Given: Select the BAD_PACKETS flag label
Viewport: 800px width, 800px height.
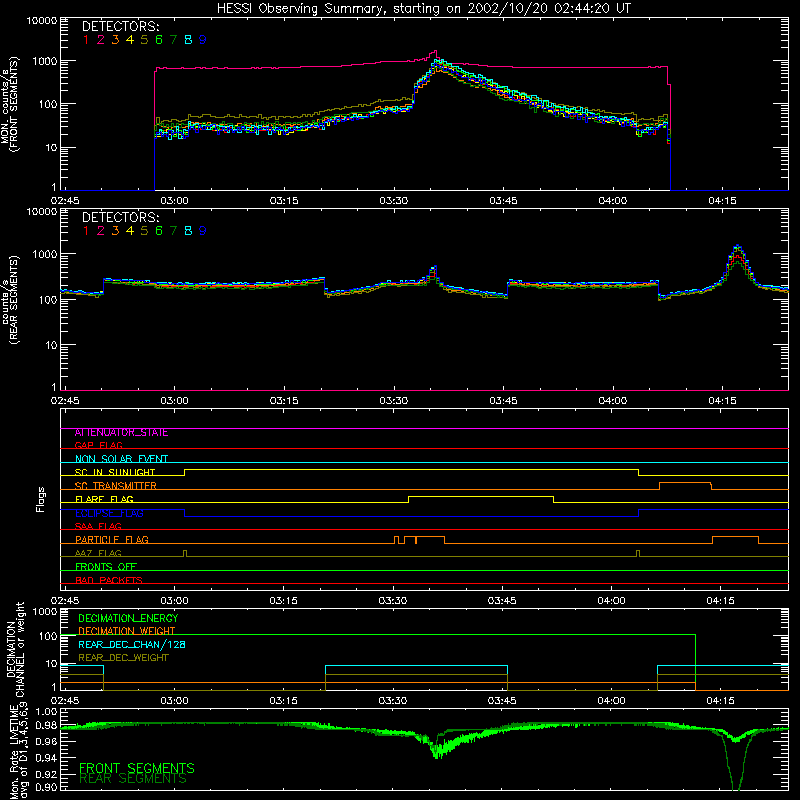Looking at the screenshot, I should tap(109, 580).
